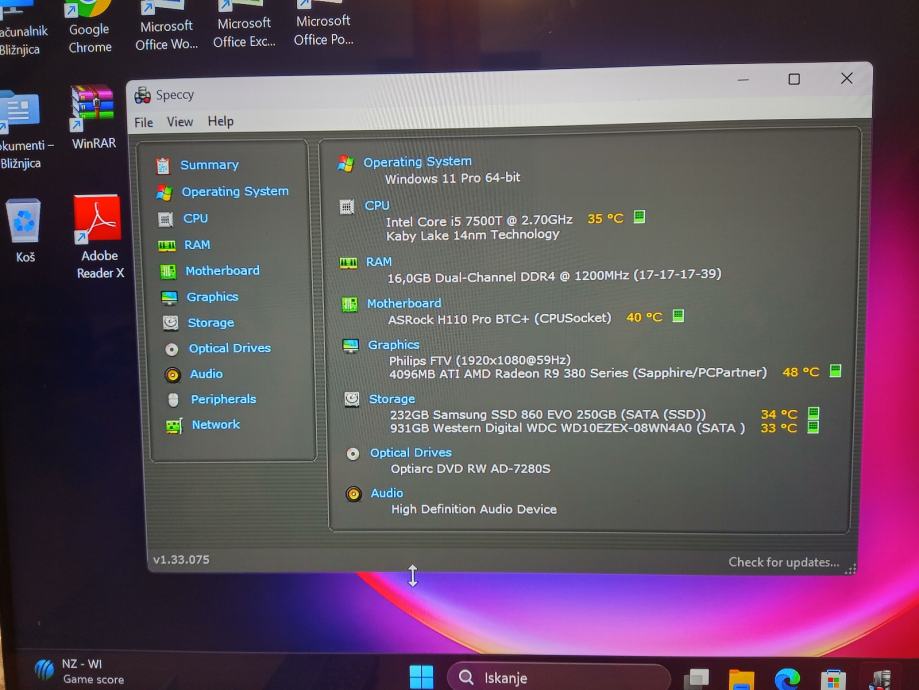Click the Motherboard icon in sidebar
Screen dimensions: 919x690
pyautogui.click(x=168, y=271)
